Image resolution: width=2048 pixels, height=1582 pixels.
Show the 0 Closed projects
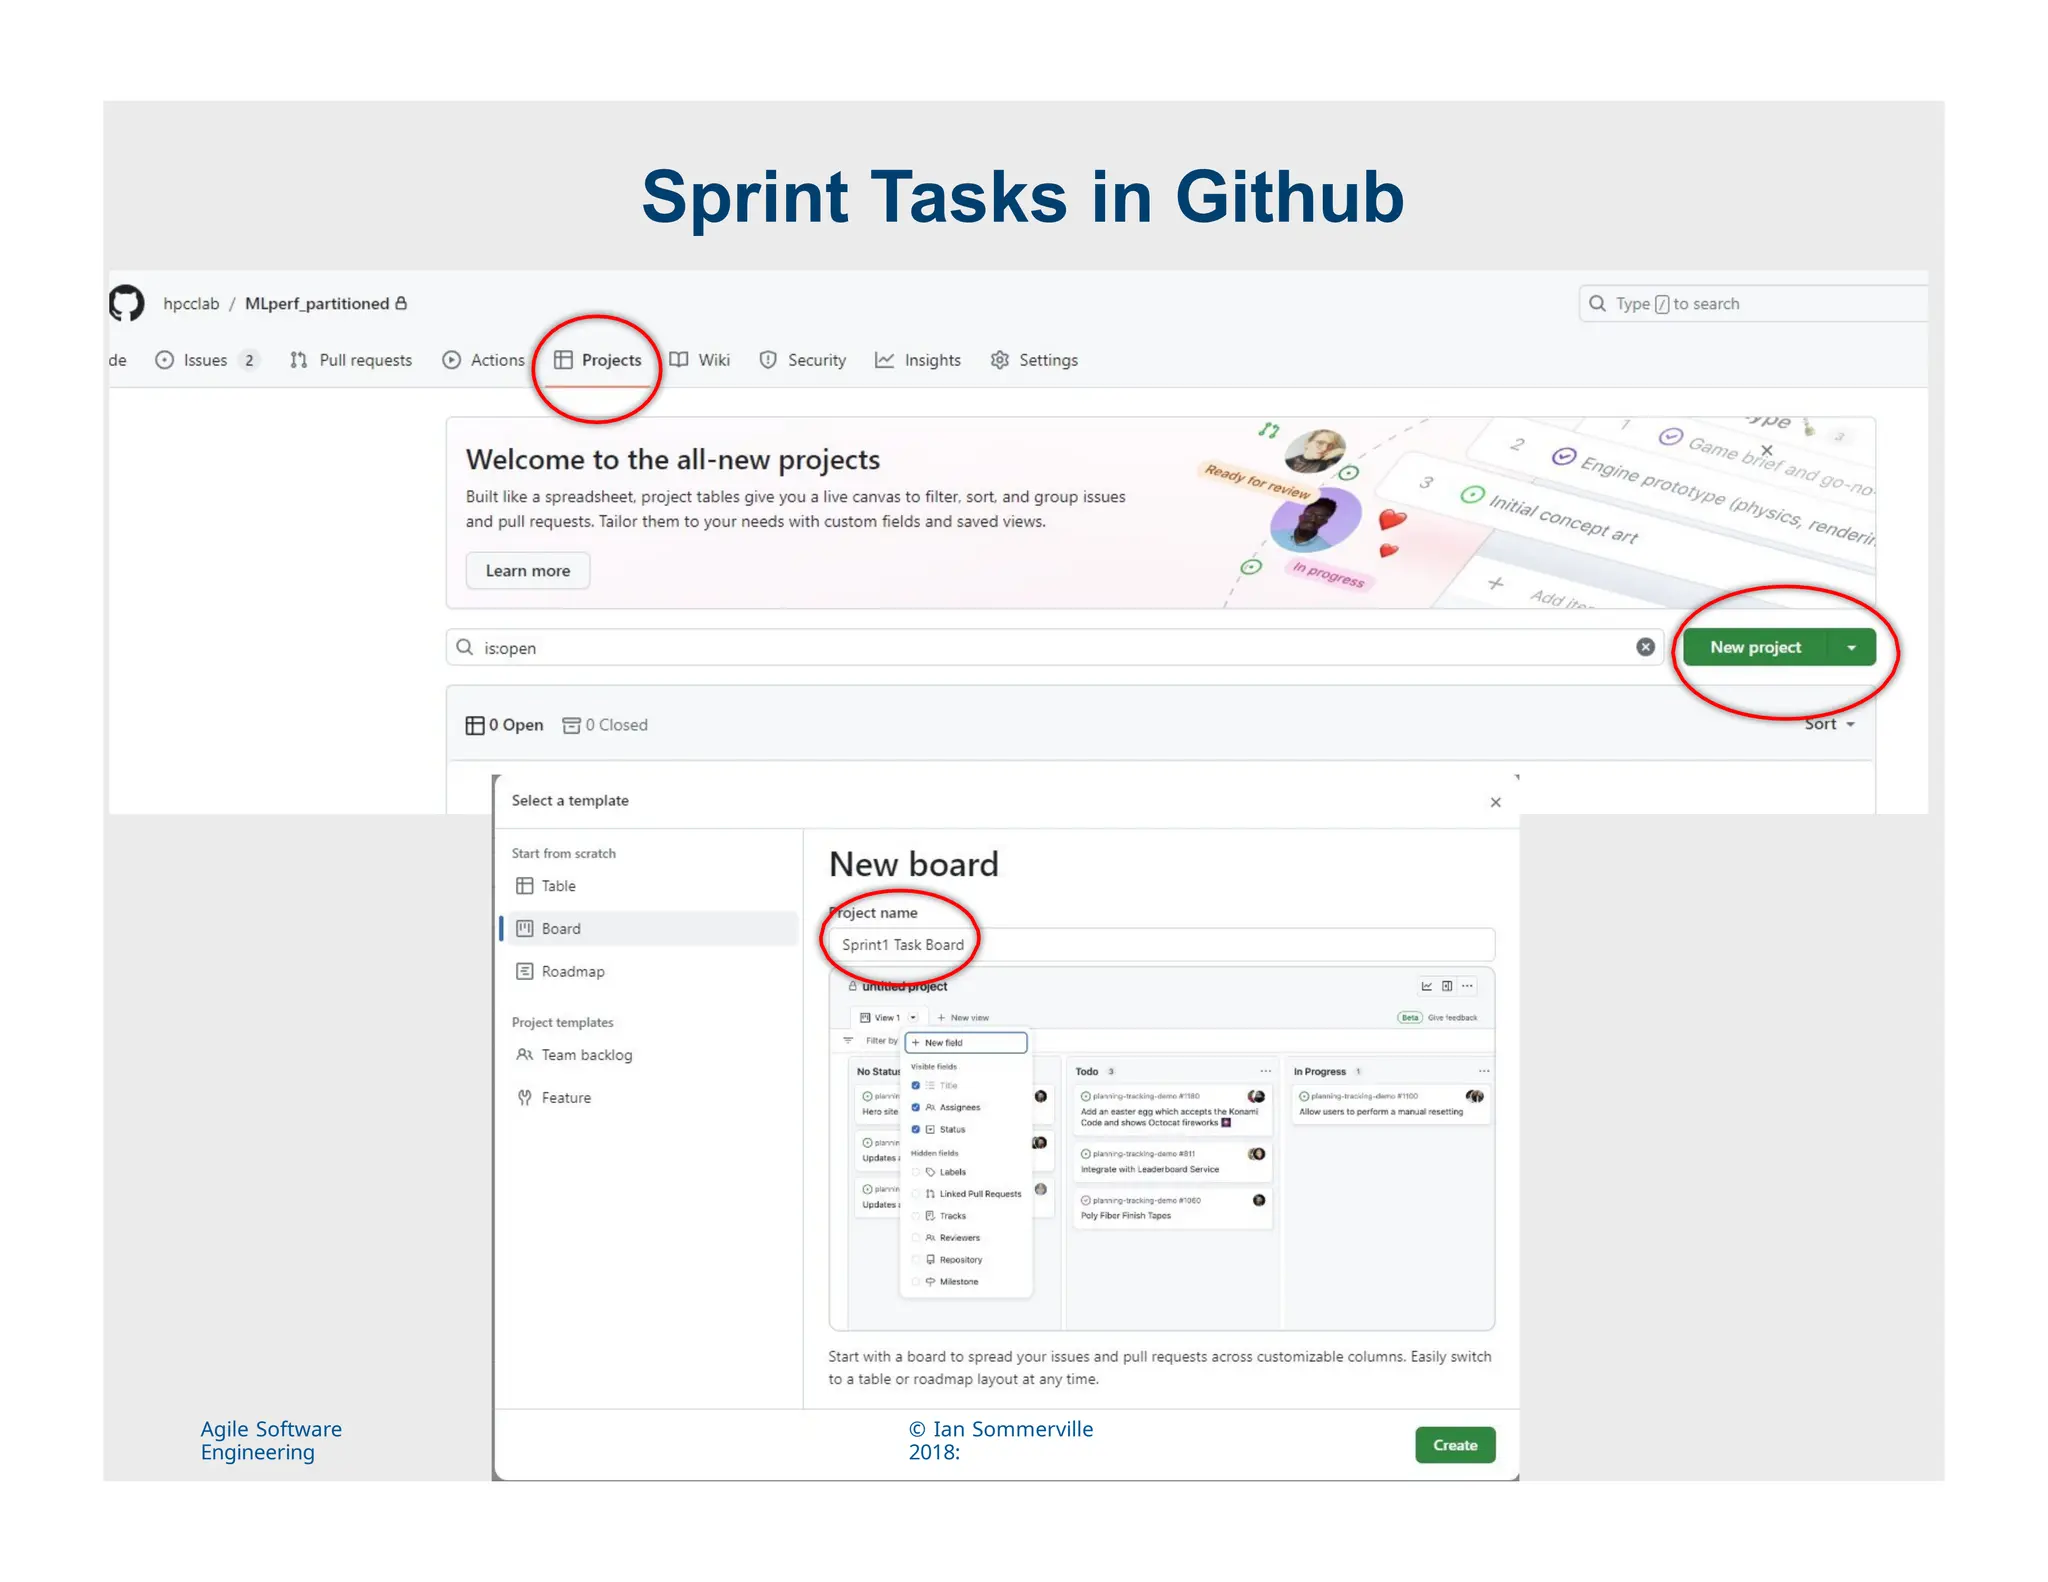605,725
